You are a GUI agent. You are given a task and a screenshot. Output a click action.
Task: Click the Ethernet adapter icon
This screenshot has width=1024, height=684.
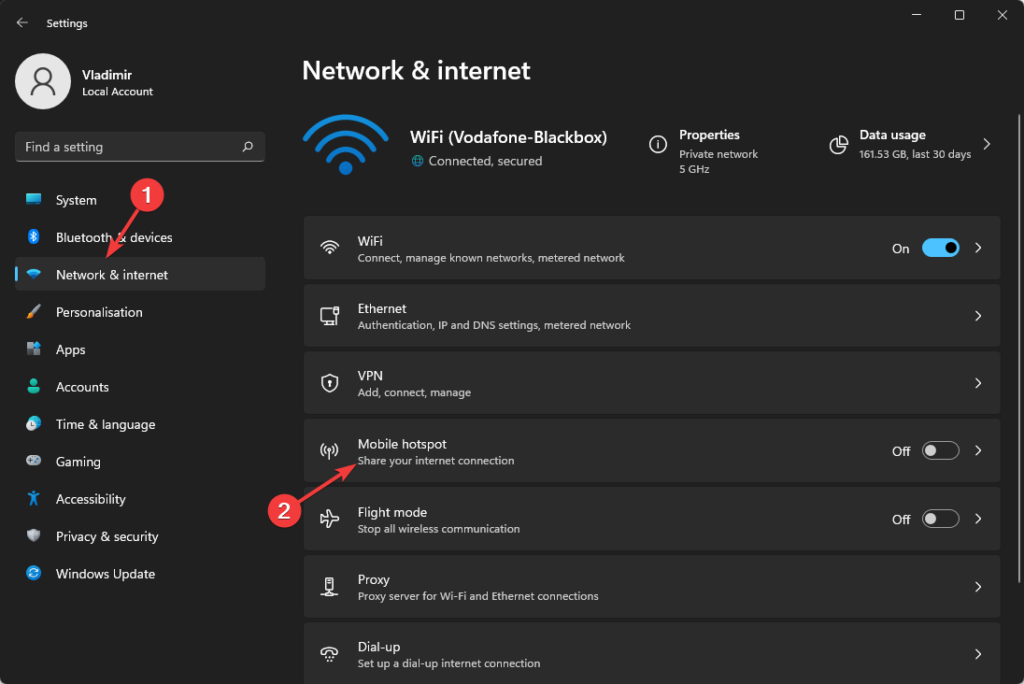tap(330, 315)
